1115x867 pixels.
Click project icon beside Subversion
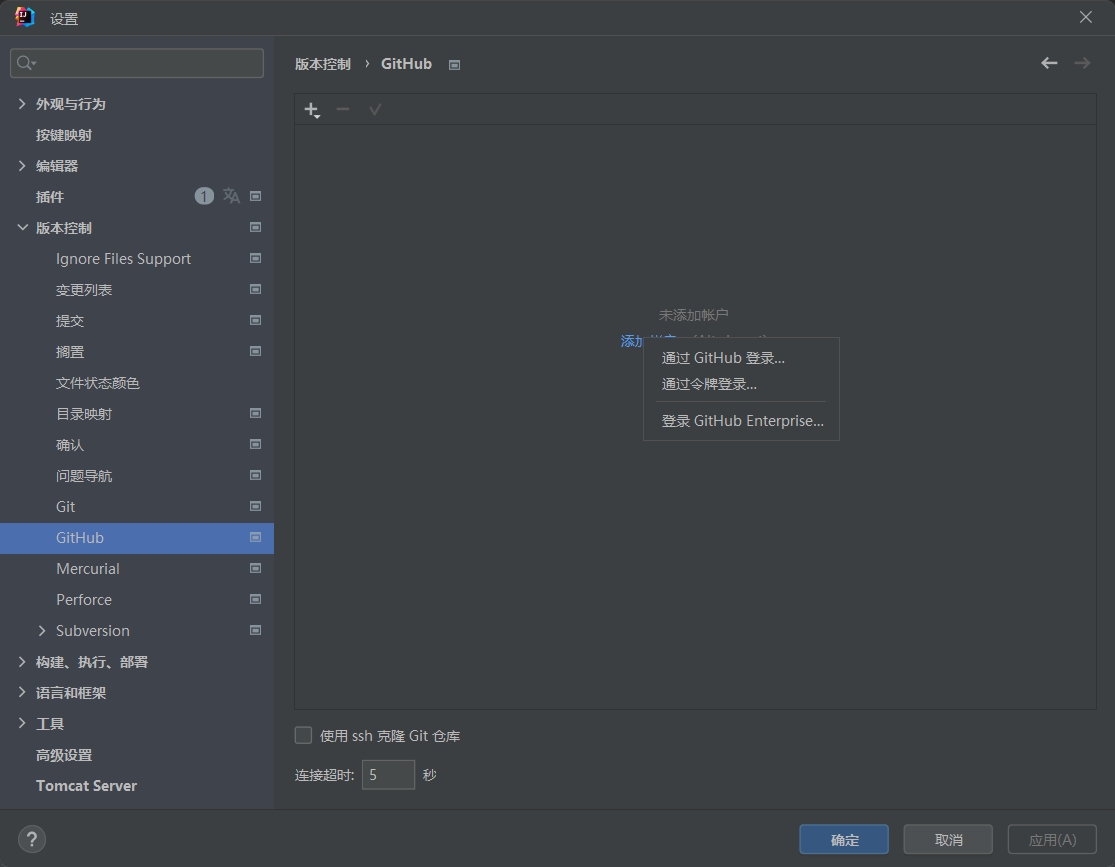(x=255, y=630)
